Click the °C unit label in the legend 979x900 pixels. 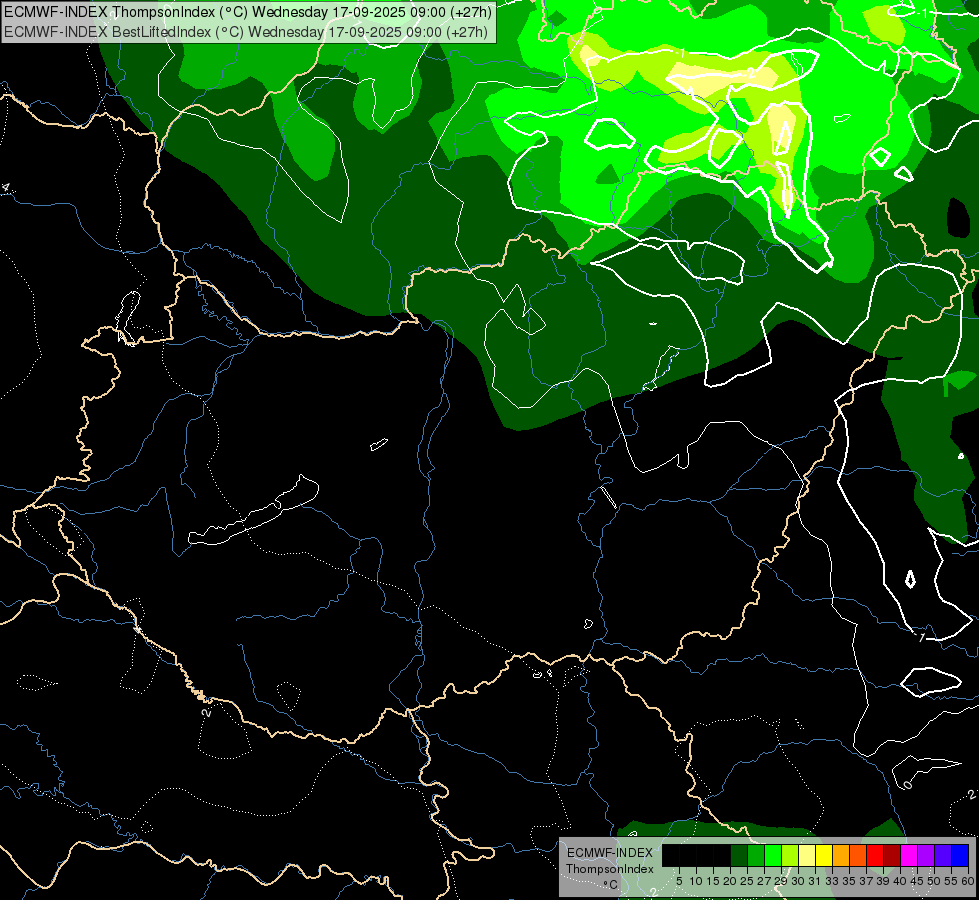611,885
